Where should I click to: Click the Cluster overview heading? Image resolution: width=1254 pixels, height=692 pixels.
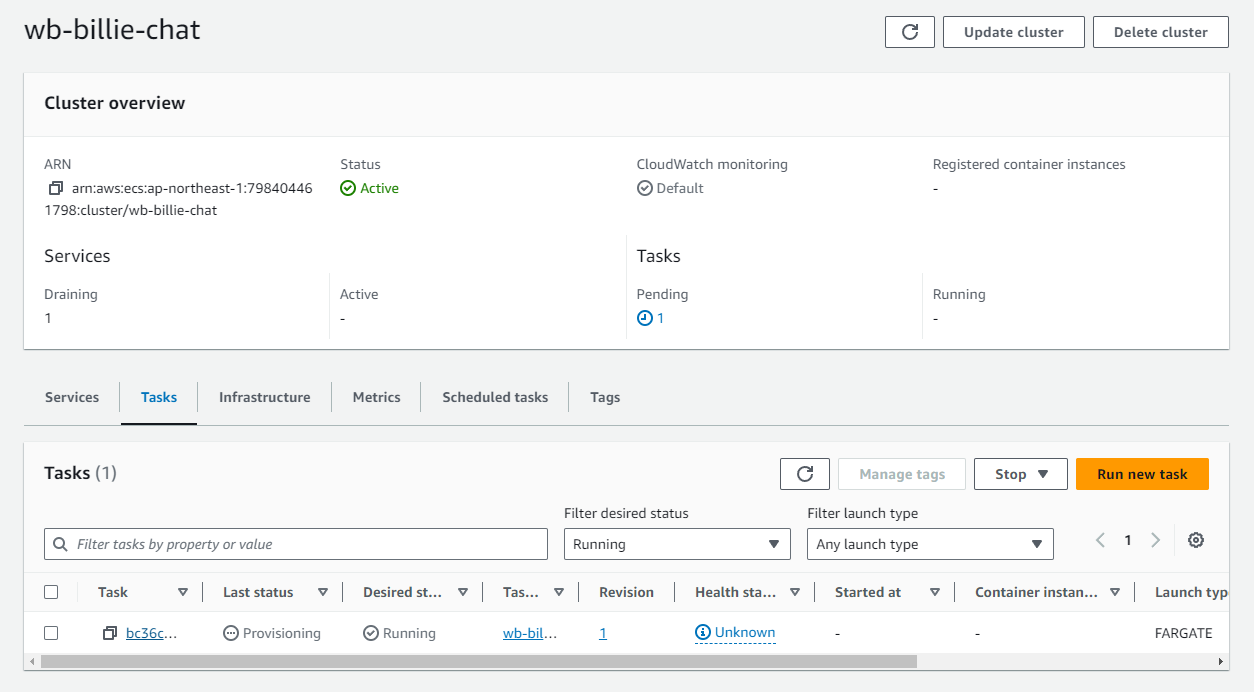pos(115,103)
